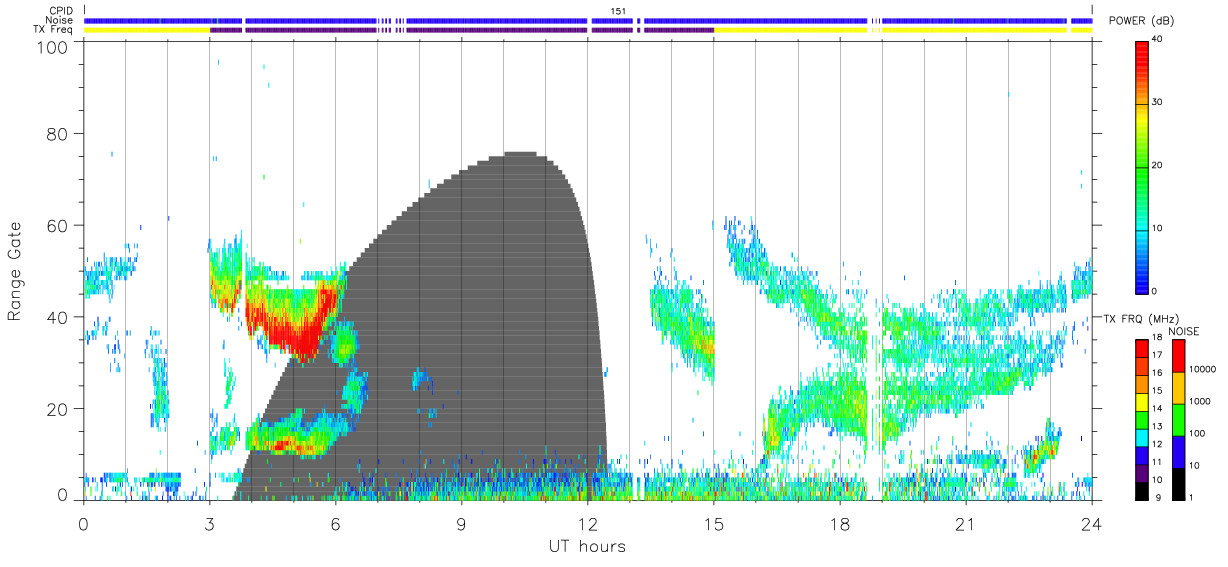This screenshot has width=1228, height=567.
Task: Click the TX FRQ (MHz) legend title
Action: coord(1141,317)
